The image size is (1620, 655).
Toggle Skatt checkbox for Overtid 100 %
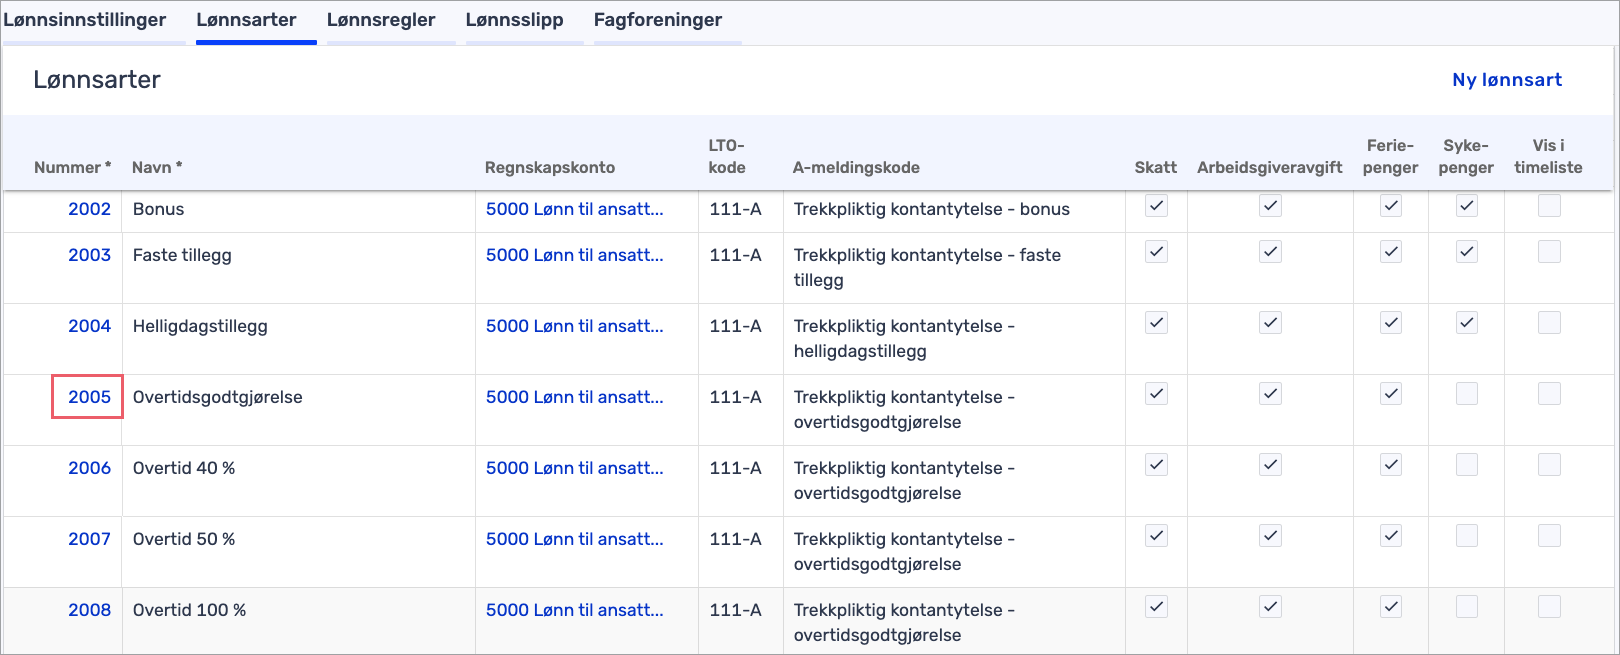[1156, 607]
